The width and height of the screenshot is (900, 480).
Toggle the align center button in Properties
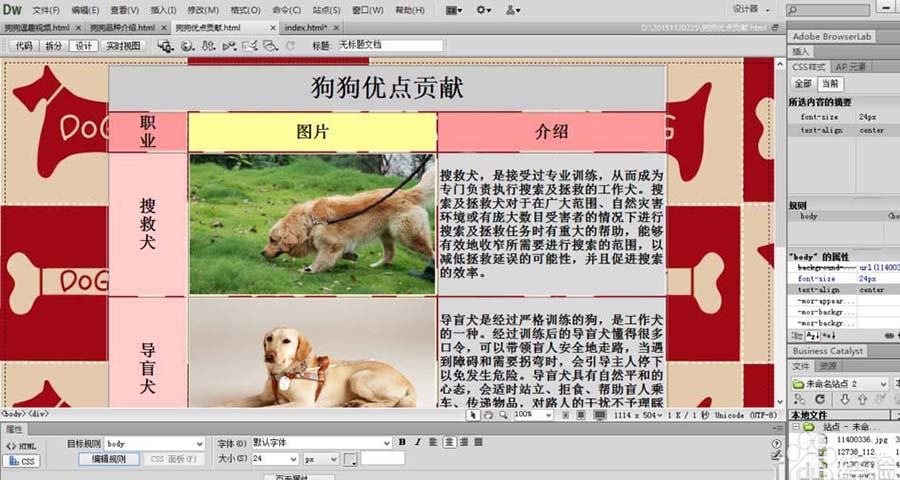pyautogui.click(x=449, y=442)
